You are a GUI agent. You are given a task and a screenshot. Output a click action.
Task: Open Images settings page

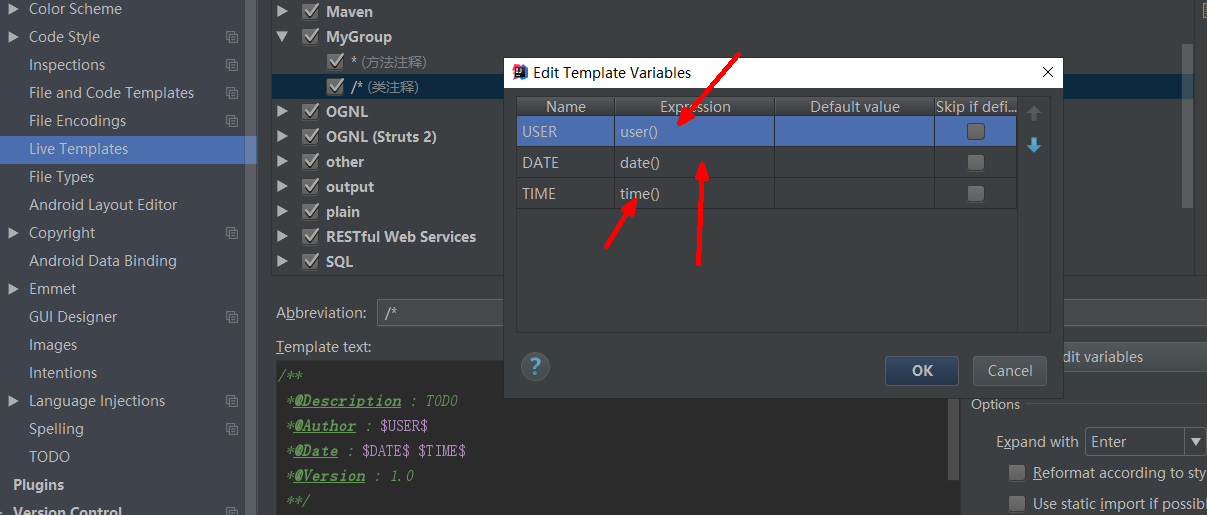click(x=53, y=345)
